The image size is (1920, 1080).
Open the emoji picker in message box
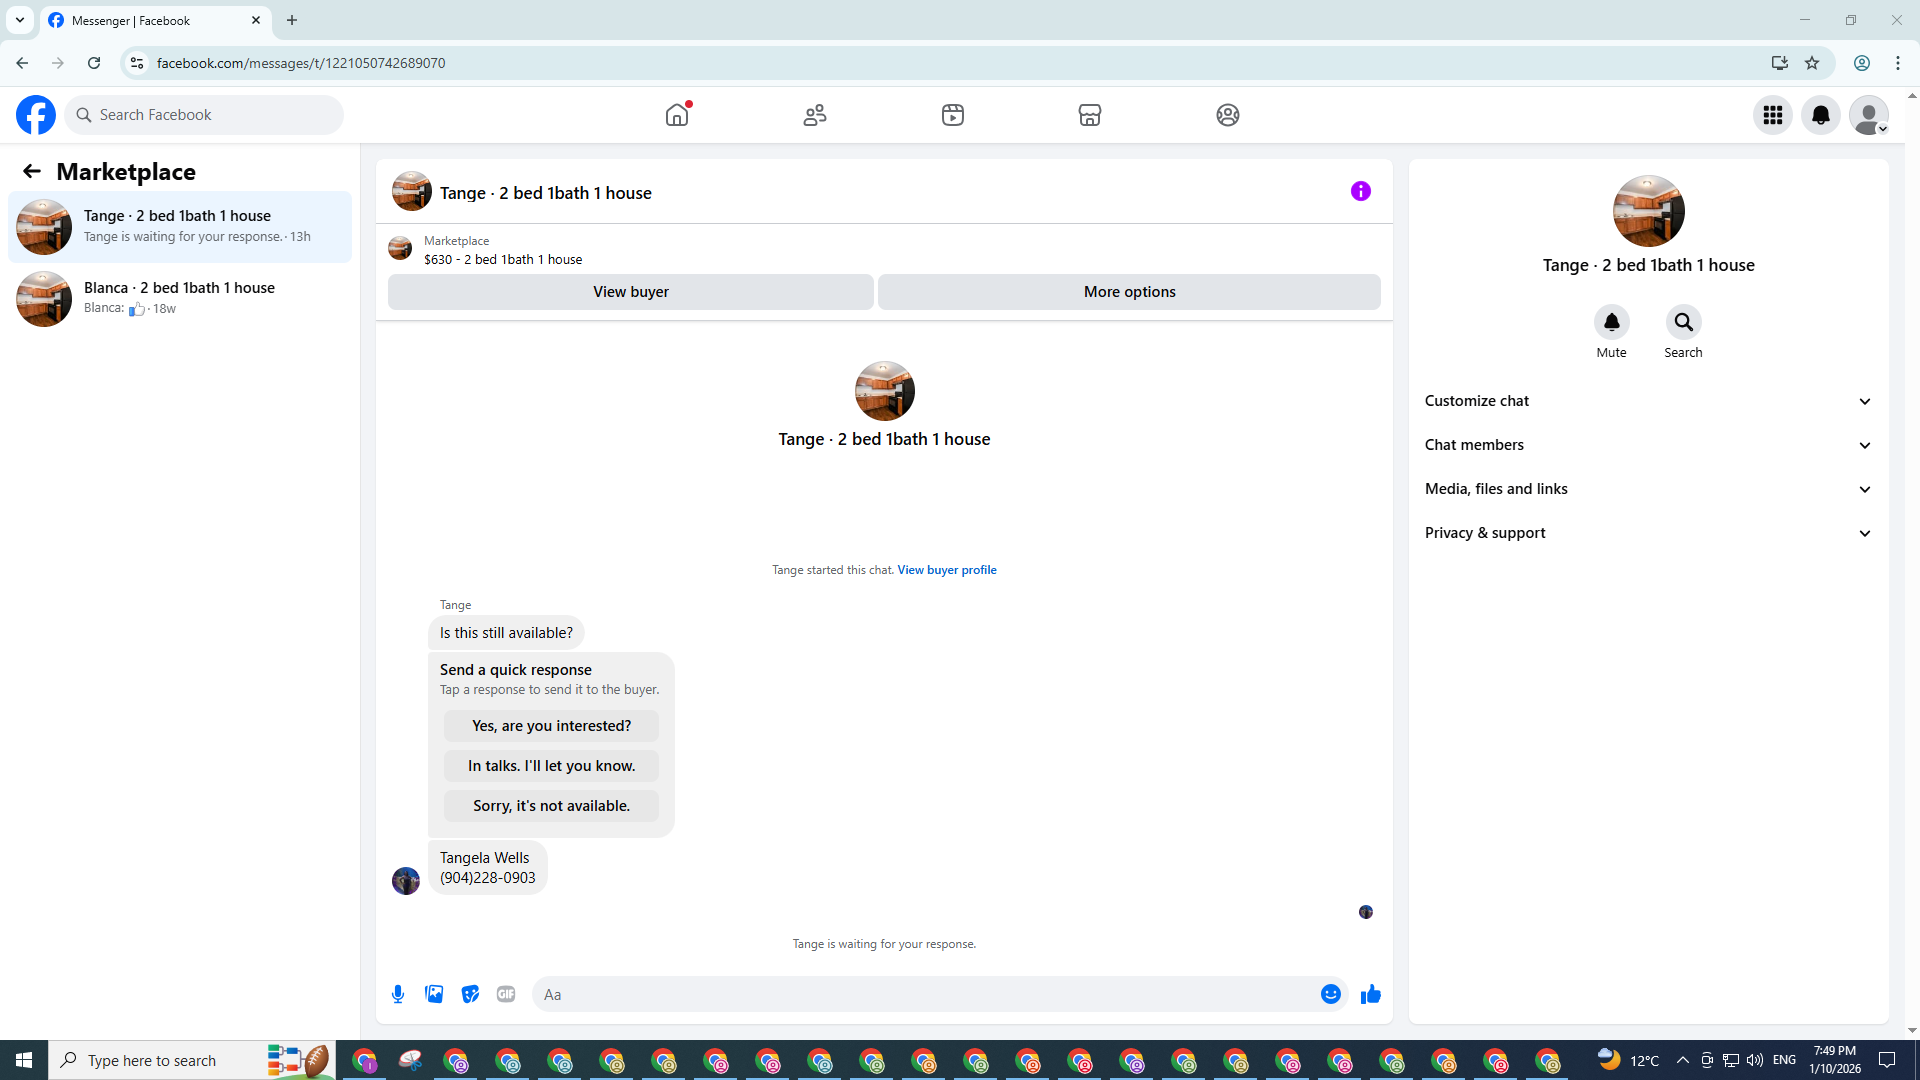[1330, 994]
